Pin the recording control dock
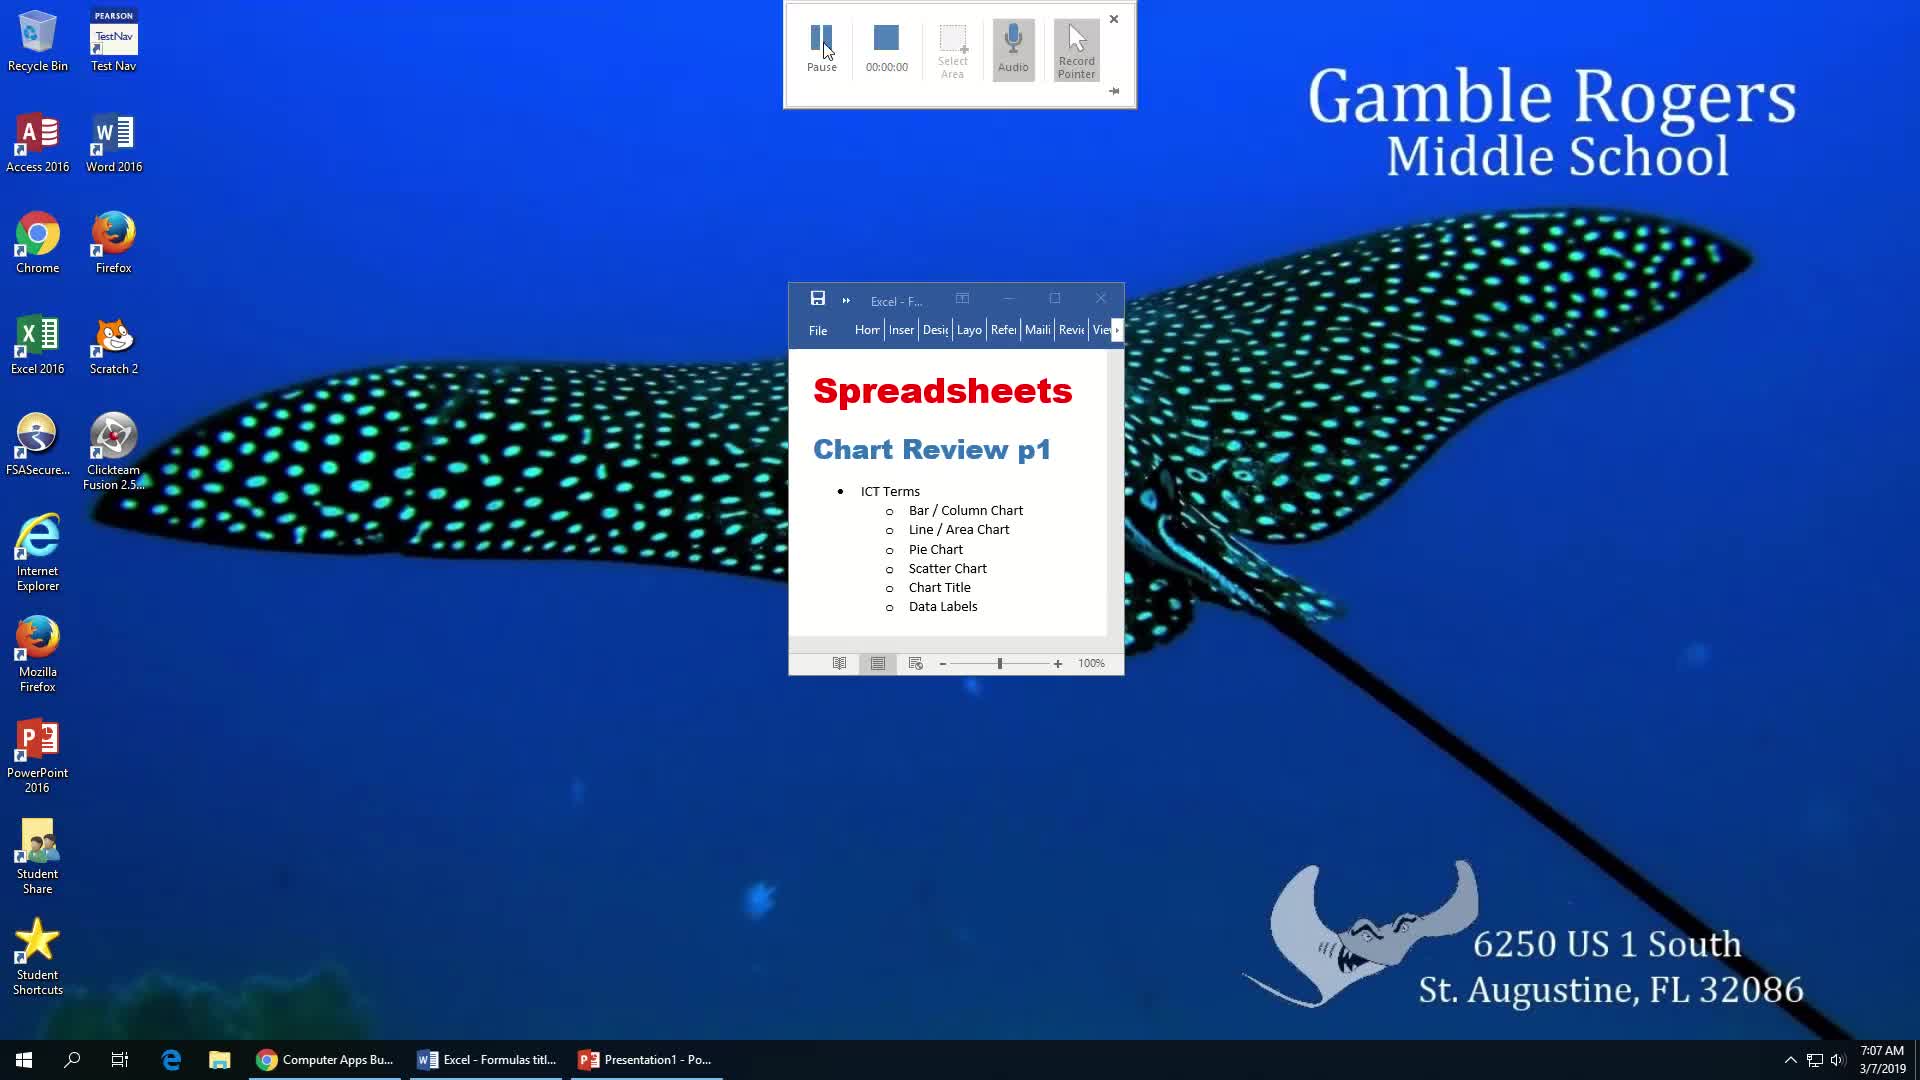Screen dimensions: 1920x1080 pos(1114,91)
